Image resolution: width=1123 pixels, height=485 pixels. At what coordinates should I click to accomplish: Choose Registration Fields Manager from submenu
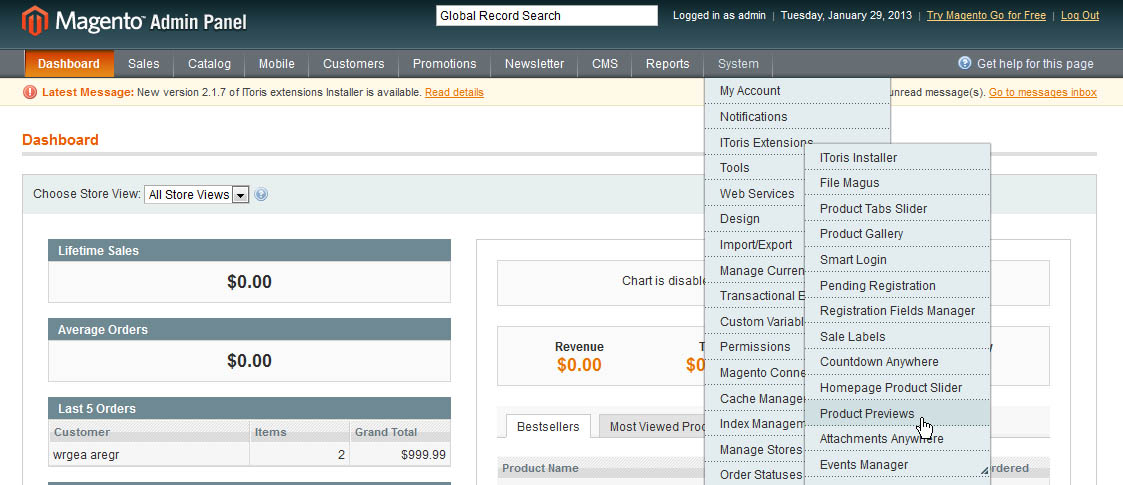(897, 311)
